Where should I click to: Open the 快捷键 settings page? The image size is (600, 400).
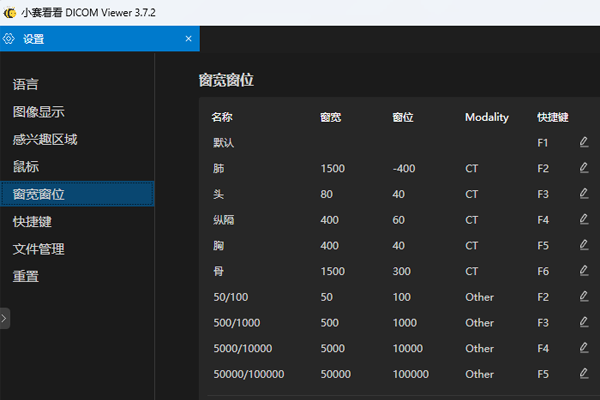point(32,221)
